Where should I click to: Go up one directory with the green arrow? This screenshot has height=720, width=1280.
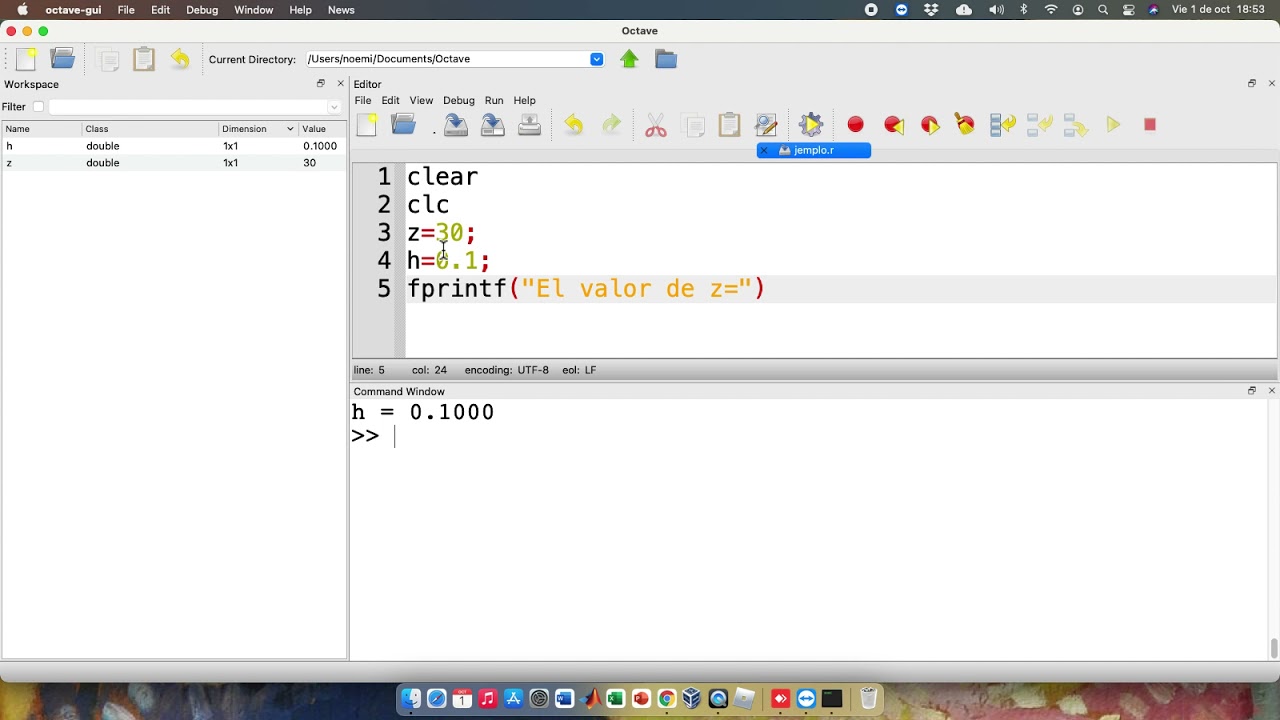pos(629,59)
